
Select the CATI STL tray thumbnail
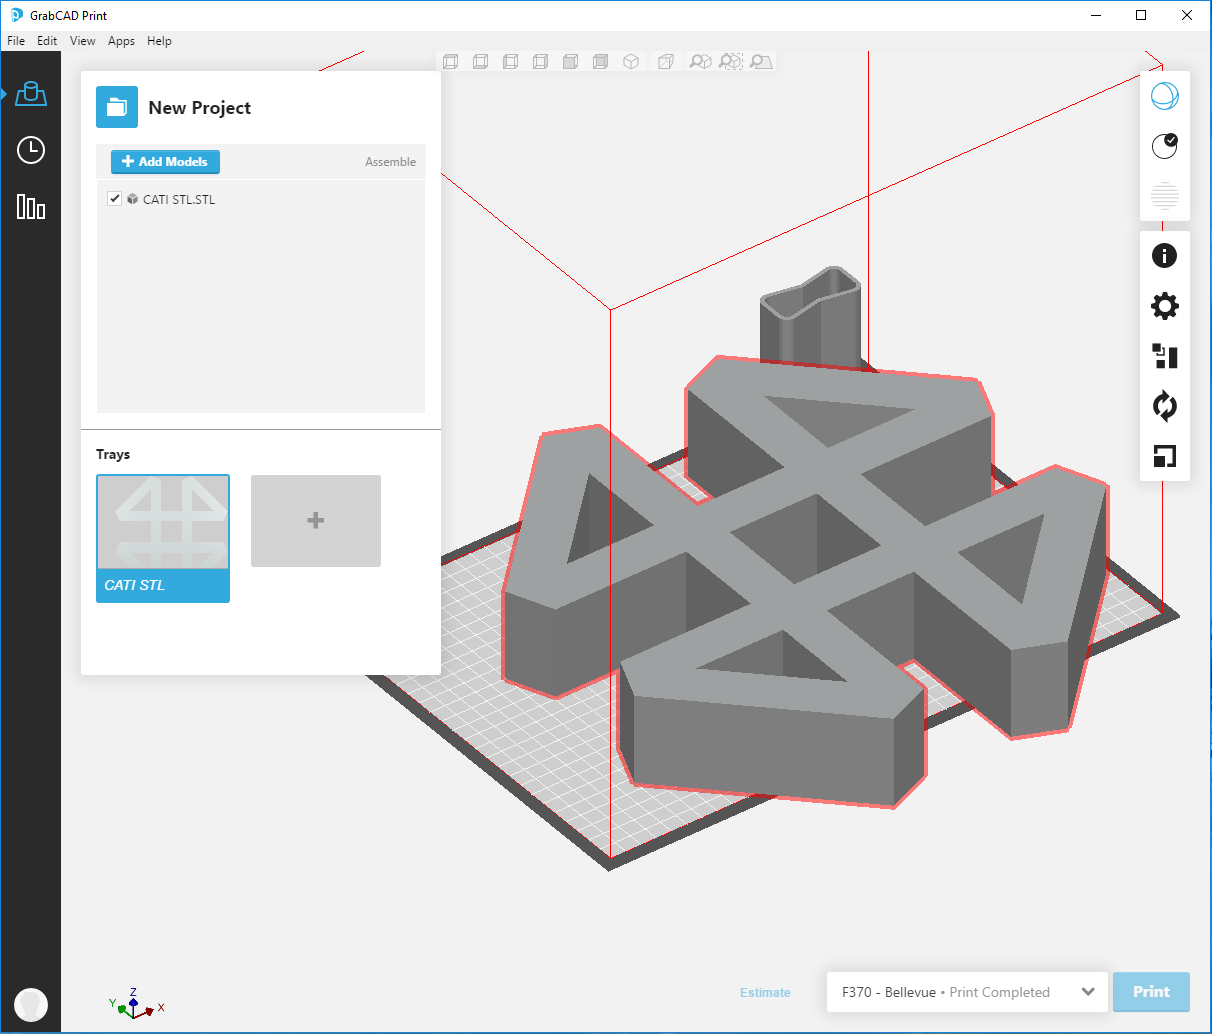tap(163, 538)
